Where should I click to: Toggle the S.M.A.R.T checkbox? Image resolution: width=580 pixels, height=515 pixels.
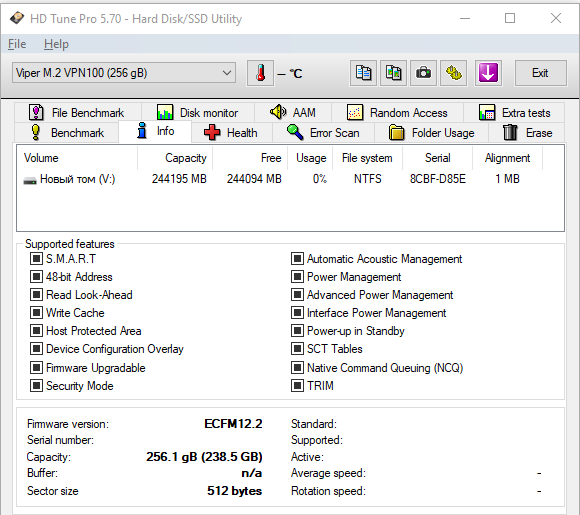(x=36, y=258)
